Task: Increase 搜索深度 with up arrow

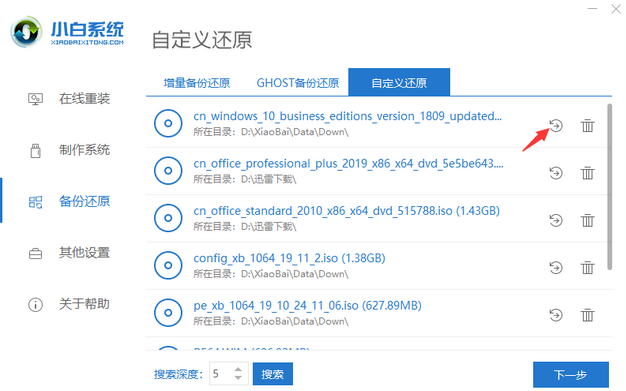Action: coord(238,369)
